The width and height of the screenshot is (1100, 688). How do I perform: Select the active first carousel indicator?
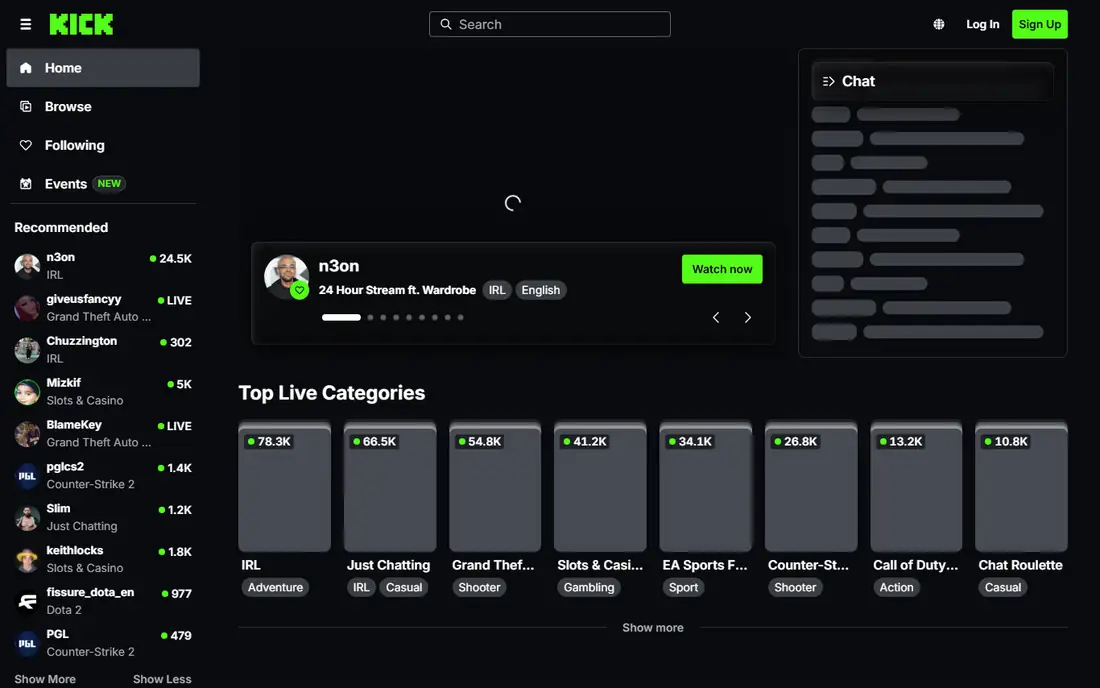[341, 318]
